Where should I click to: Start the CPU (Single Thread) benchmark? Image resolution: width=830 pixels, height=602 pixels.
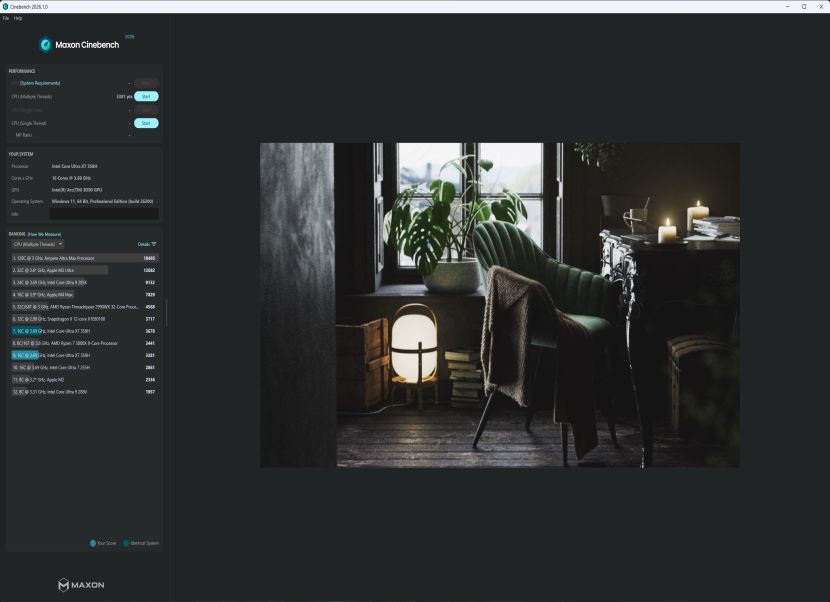click(x=146, y=123)
